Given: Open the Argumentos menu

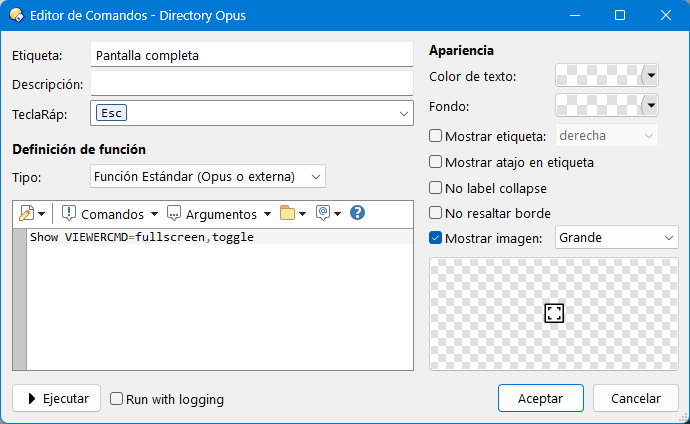Looking at the screenshot, I should pyautogui.click(x=219, y=214).
